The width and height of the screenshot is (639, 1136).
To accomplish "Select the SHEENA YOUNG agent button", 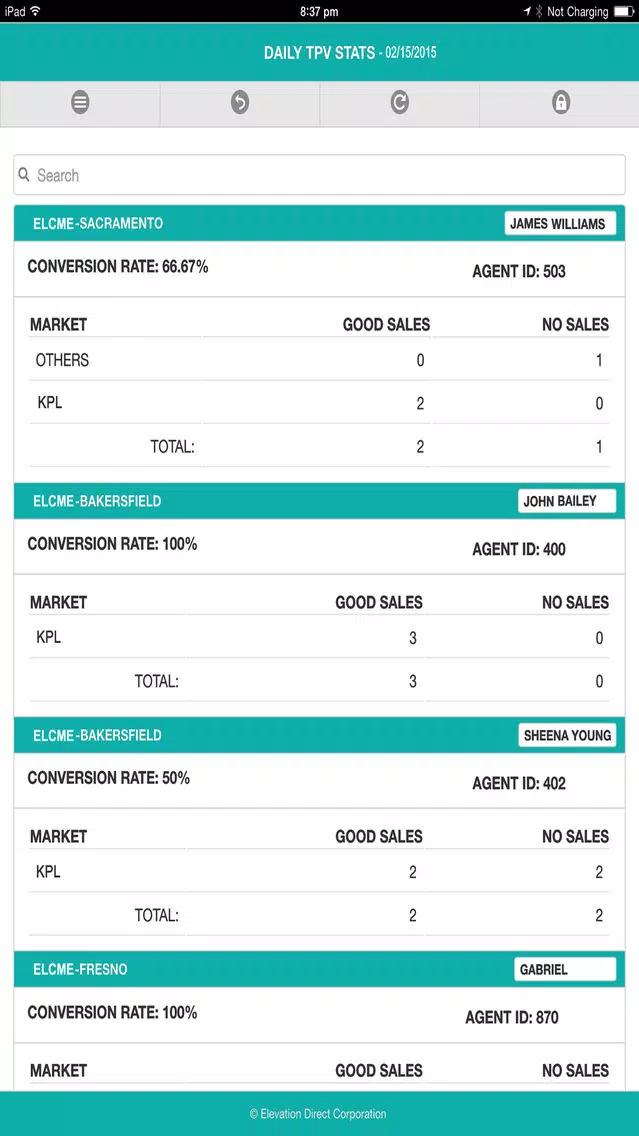I will coord(567,735).
